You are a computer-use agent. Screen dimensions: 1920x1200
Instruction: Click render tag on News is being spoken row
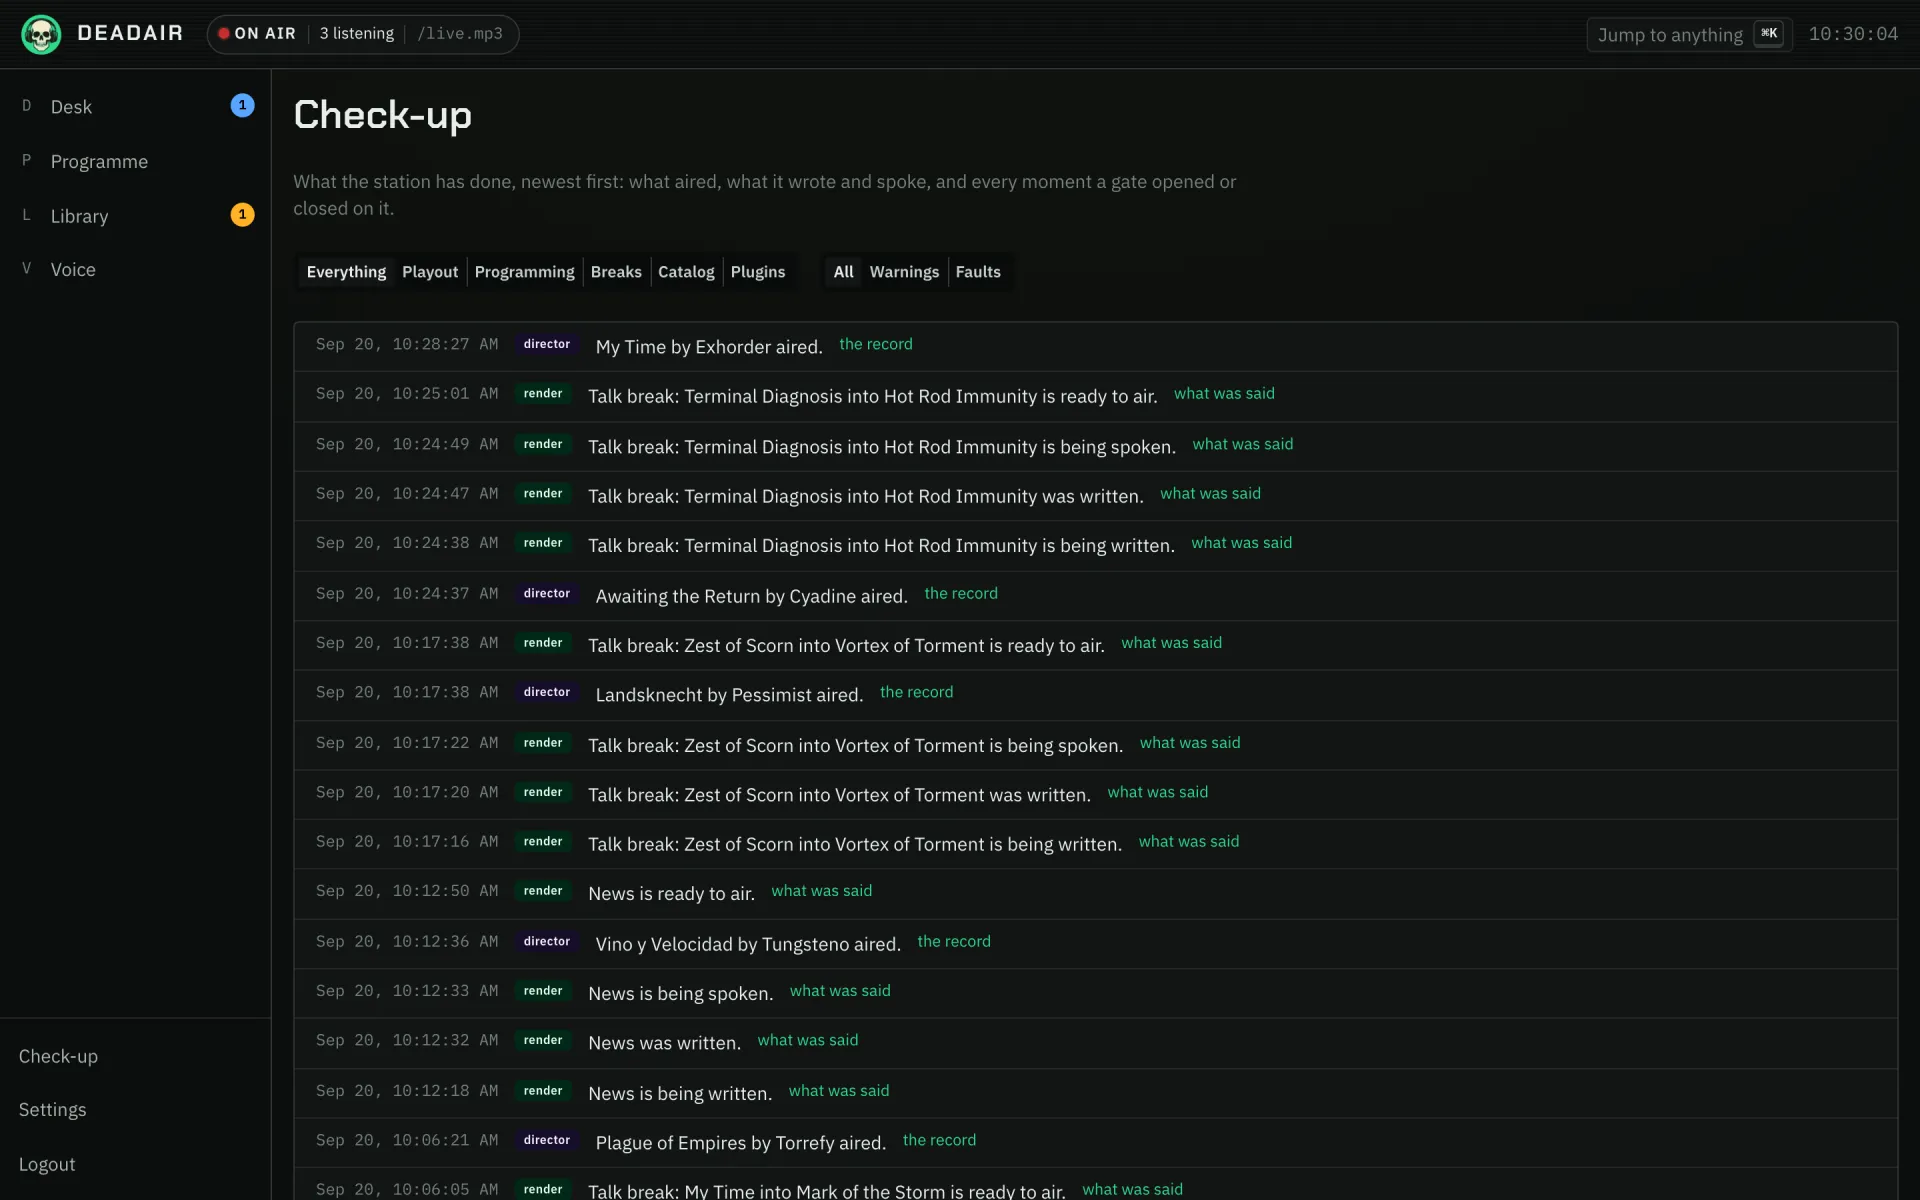tap(543, 991)
